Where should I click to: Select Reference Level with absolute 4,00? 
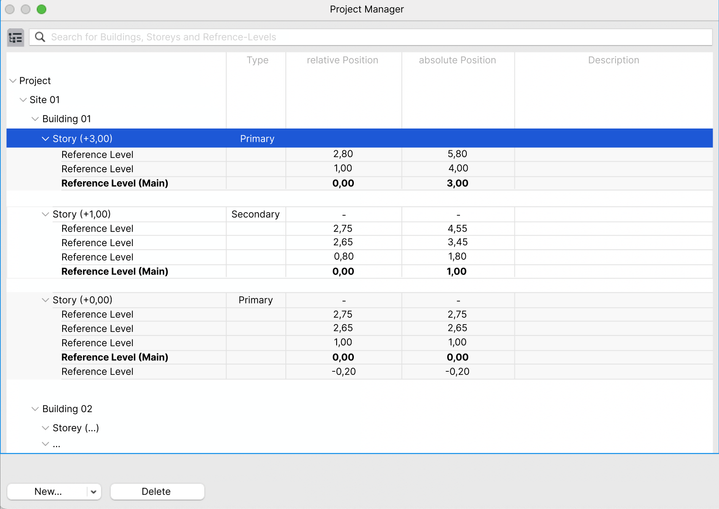click(x=97, y=169)
